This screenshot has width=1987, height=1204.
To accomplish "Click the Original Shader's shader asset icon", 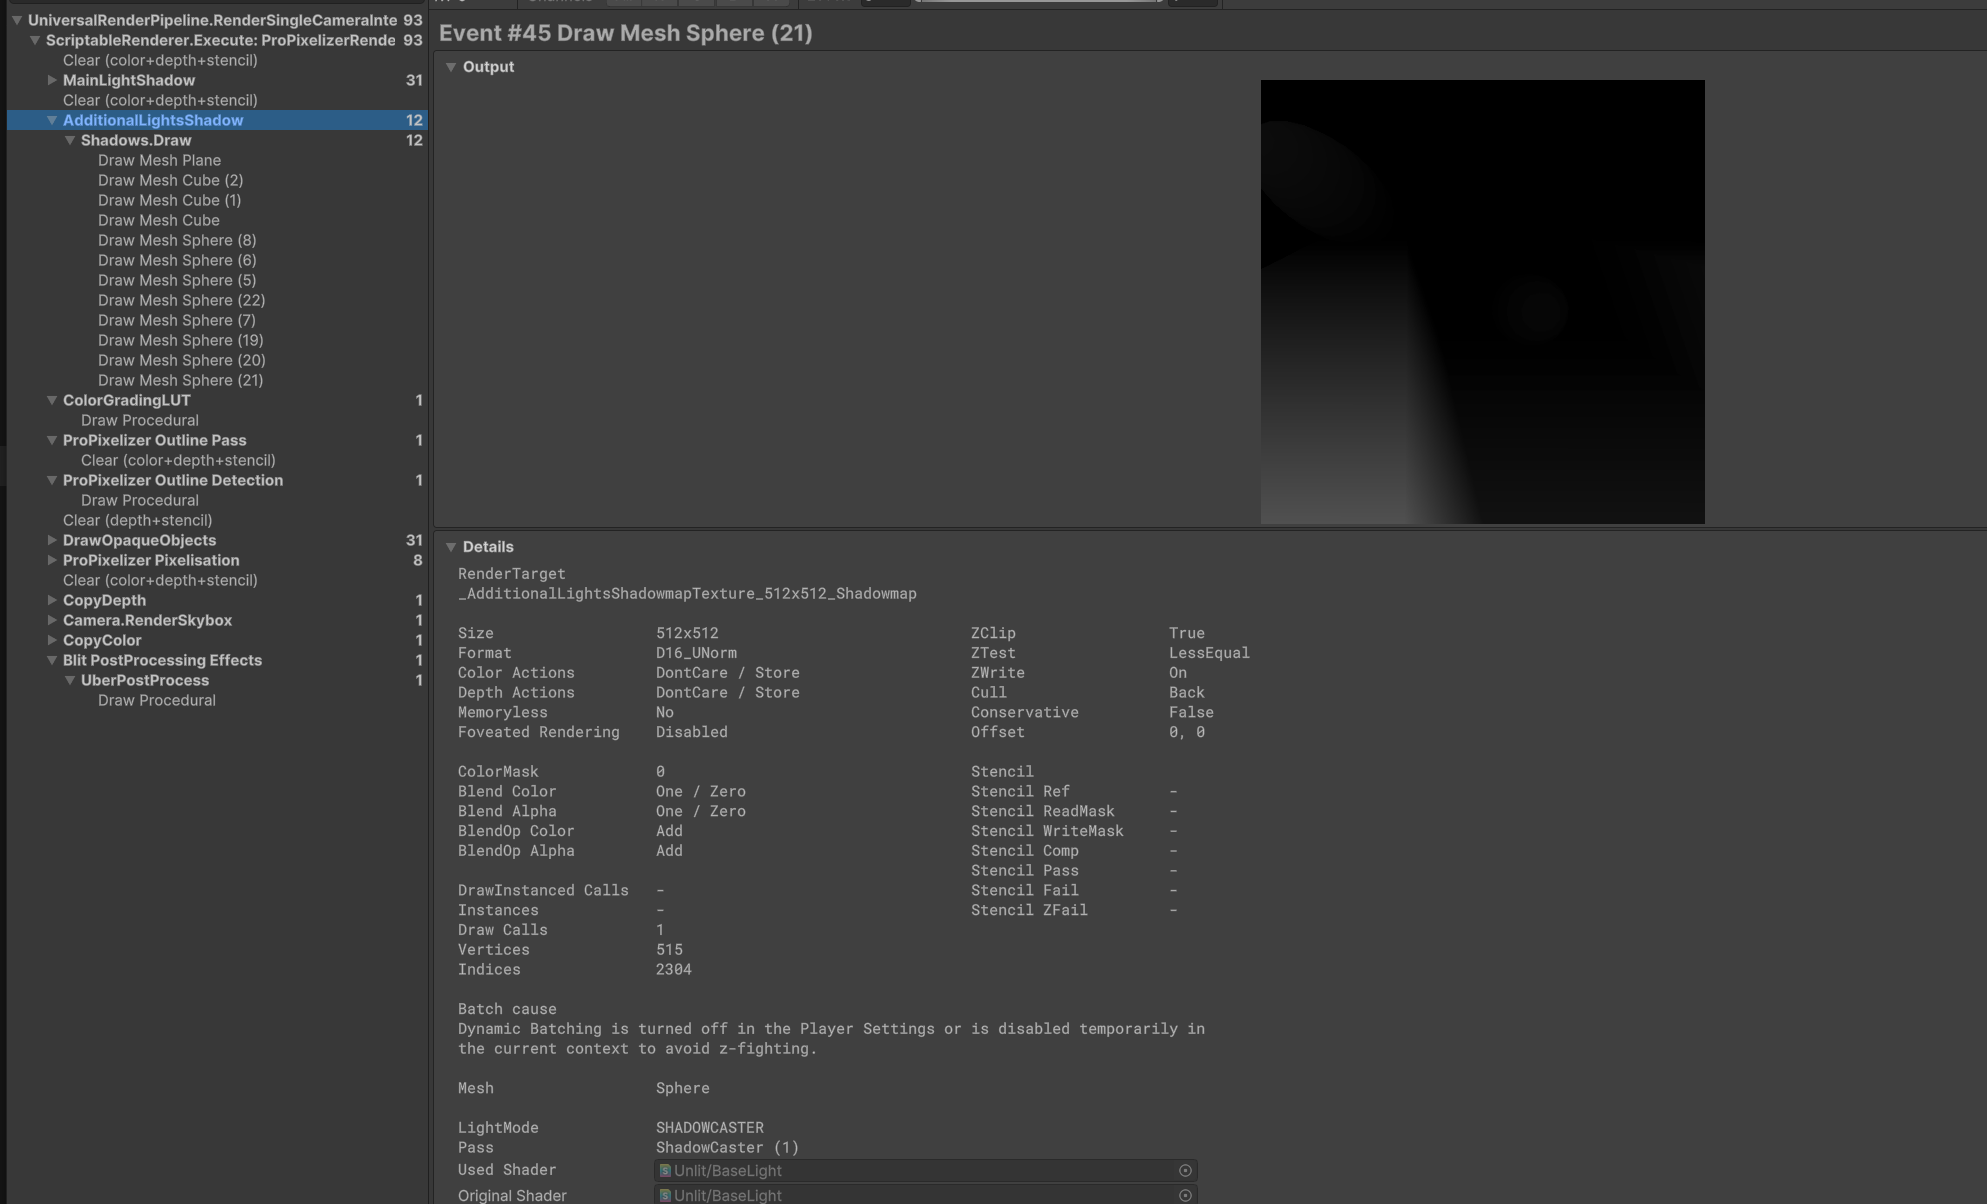I will click(665, 1195).
